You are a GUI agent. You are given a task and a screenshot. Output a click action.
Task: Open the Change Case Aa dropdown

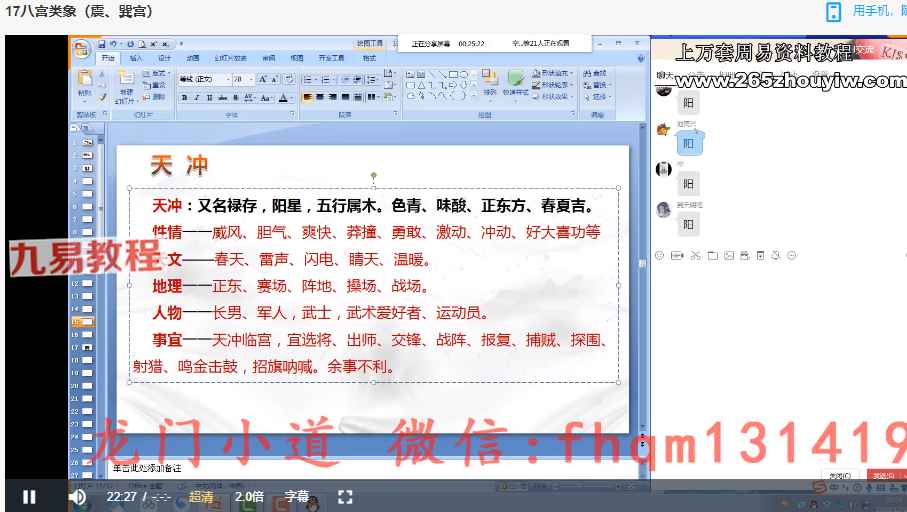pos(266,97)
